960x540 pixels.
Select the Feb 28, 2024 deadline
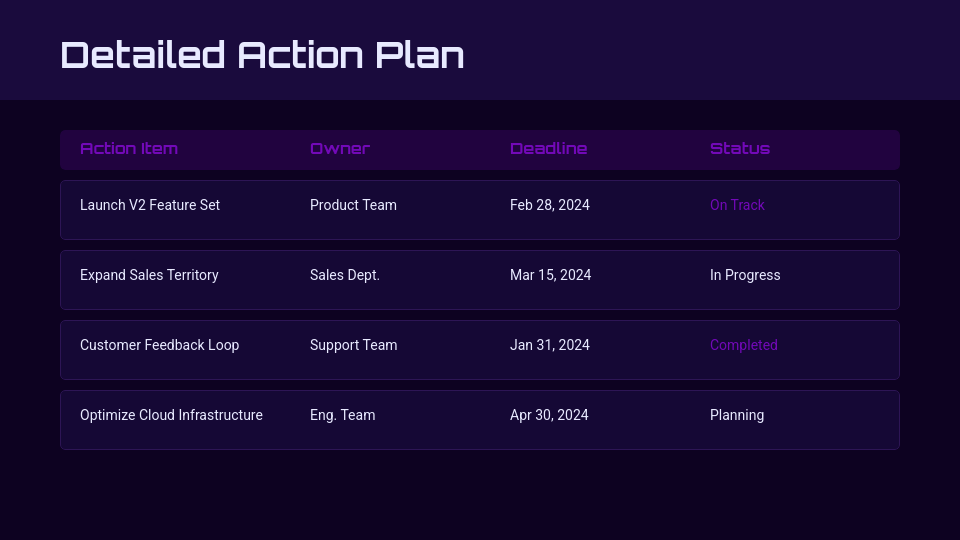click(549, 205)
